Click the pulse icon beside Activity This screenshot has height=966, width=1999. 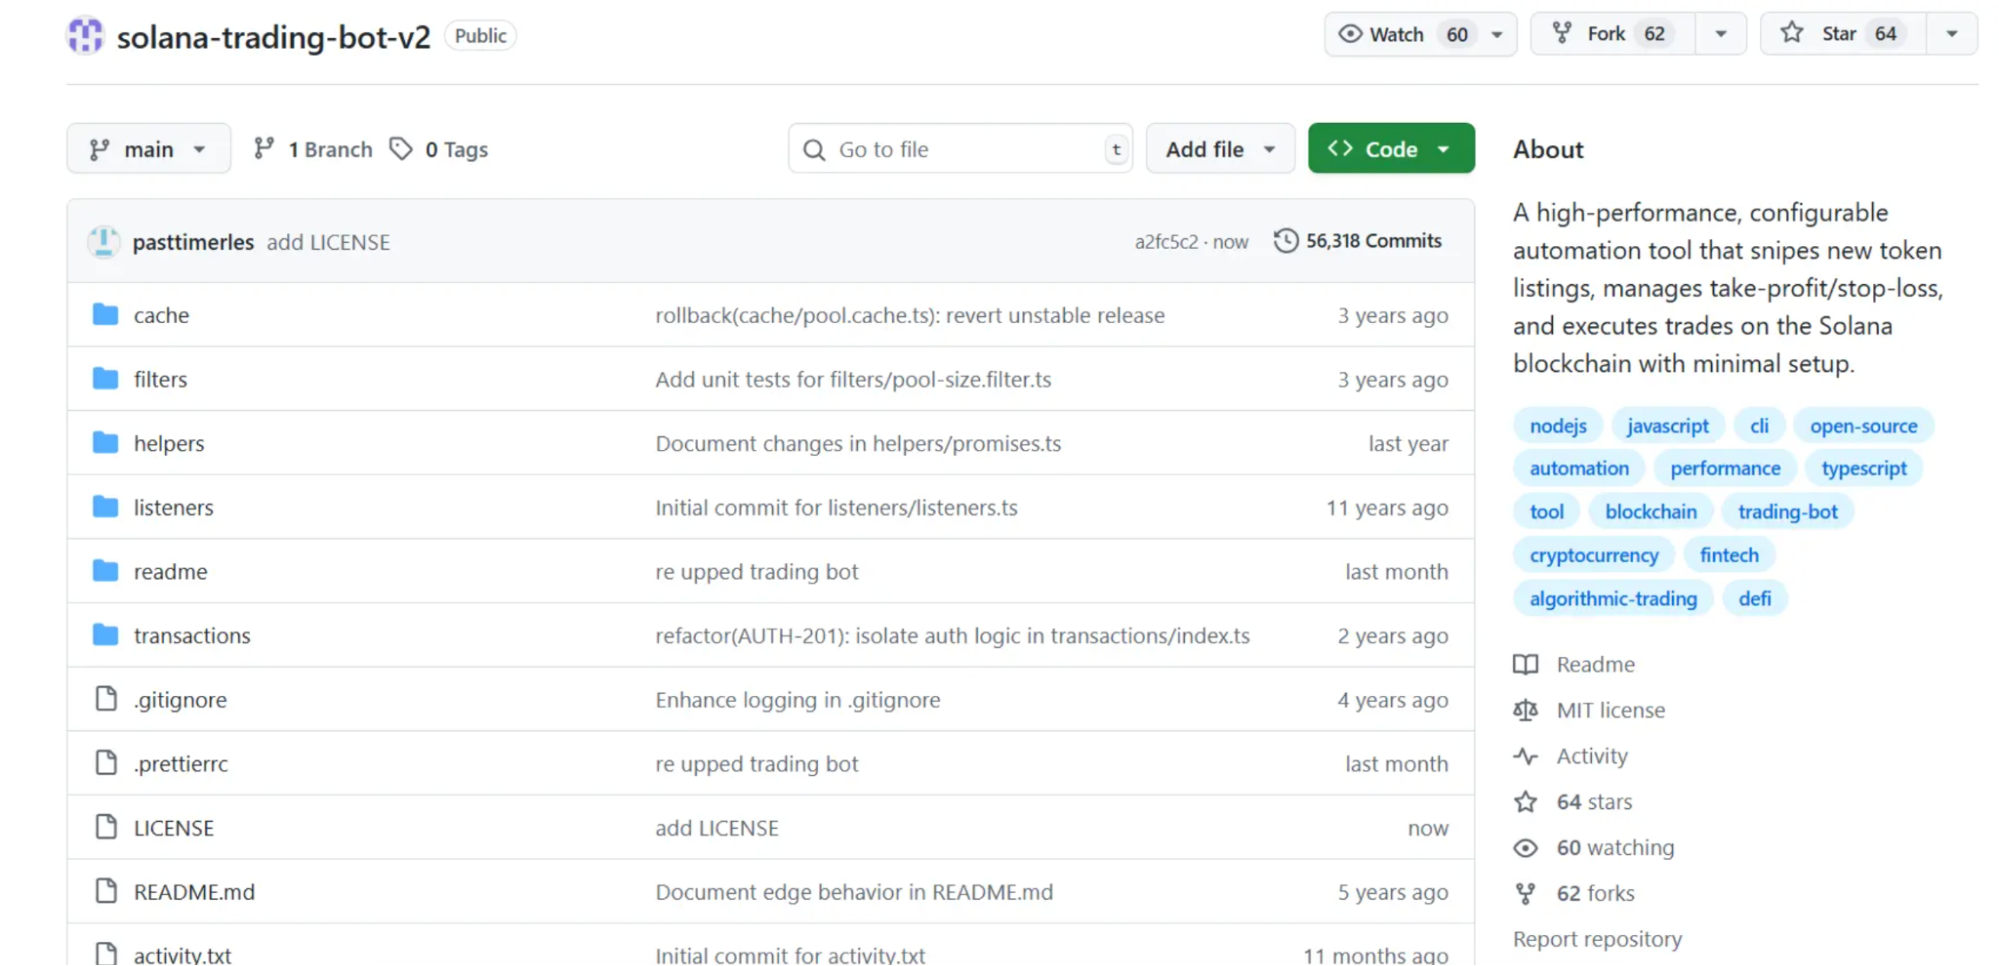(1525, 756)
